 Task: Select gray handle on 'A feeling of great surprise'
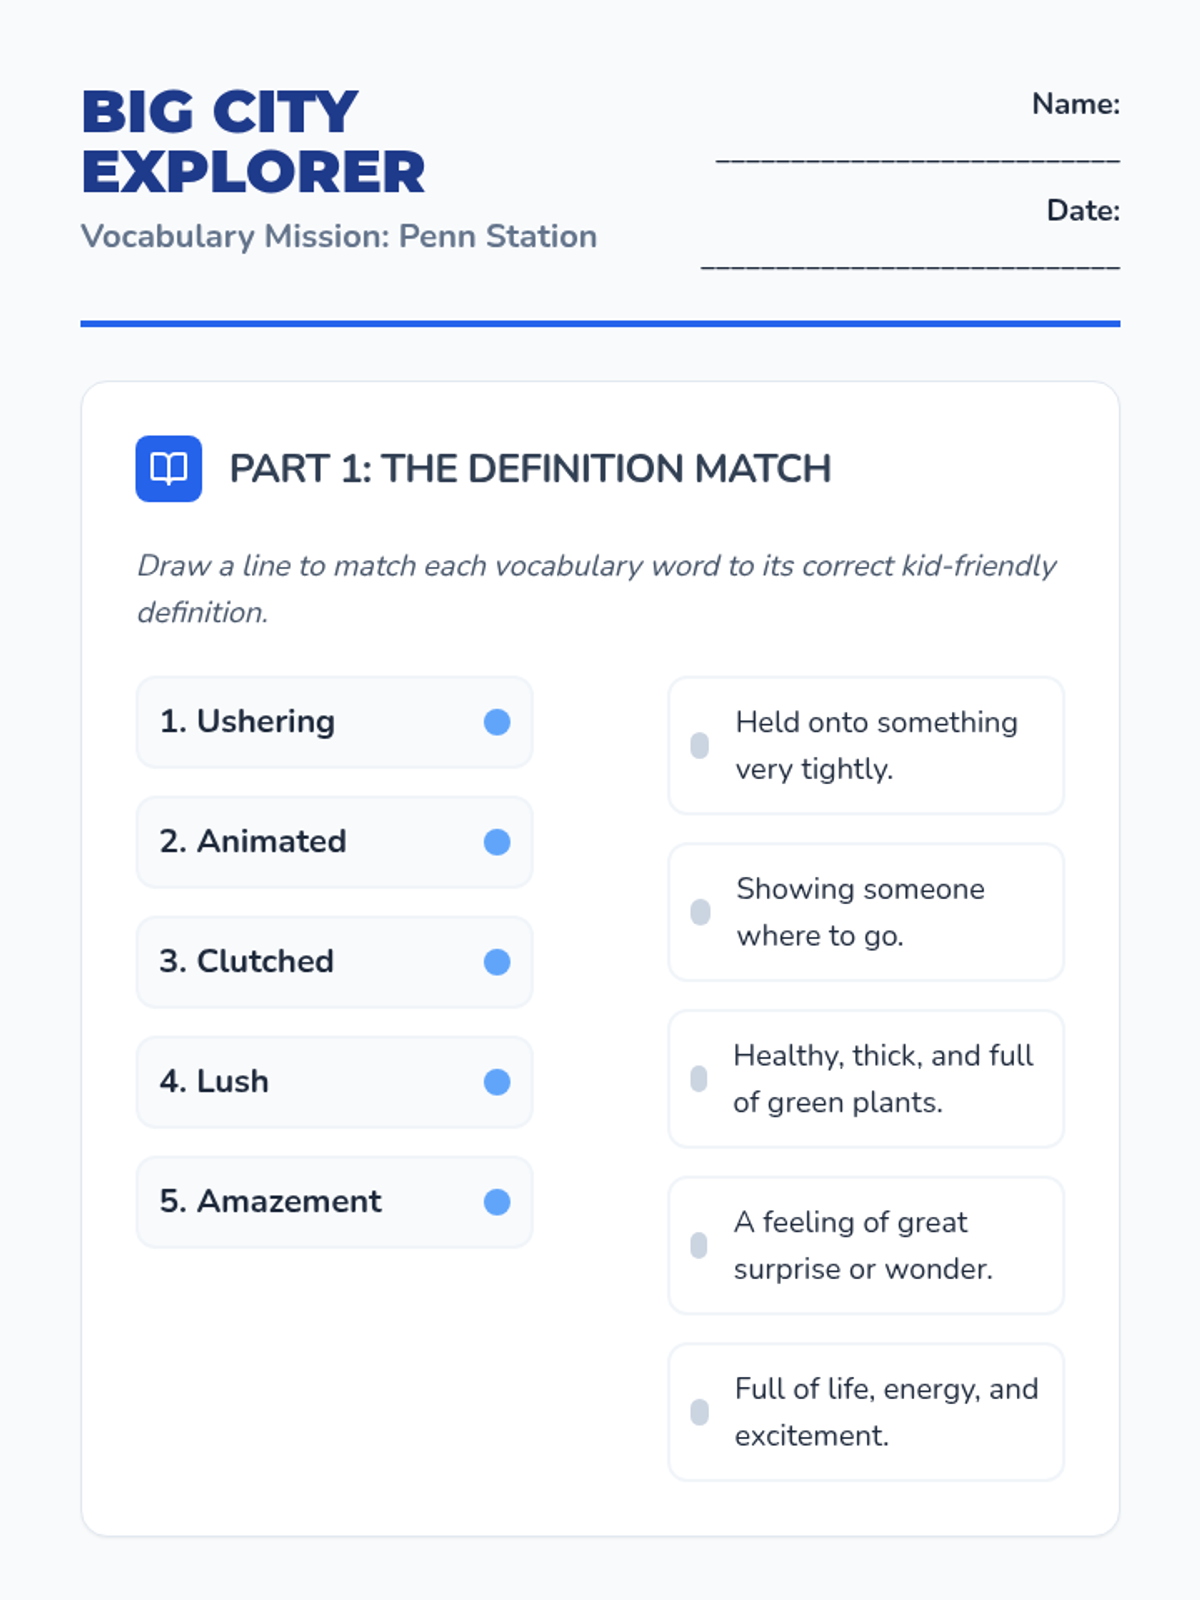coord(699,1245)
